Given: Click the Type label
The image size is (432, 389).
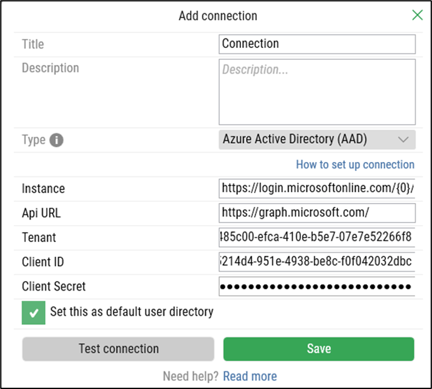Looking at the screenshot, I should click(33, 140).
